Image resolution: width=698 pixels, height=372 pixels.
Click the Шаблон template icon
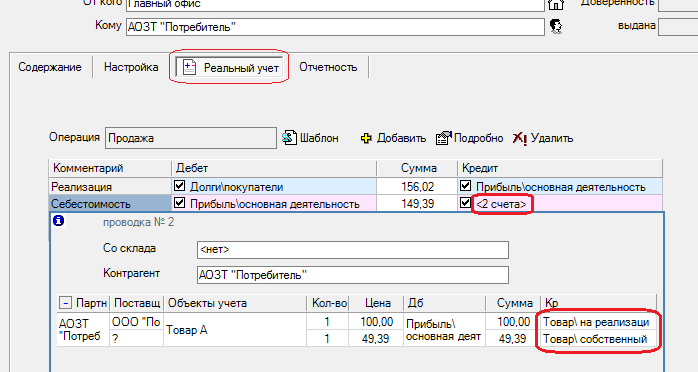289,138
